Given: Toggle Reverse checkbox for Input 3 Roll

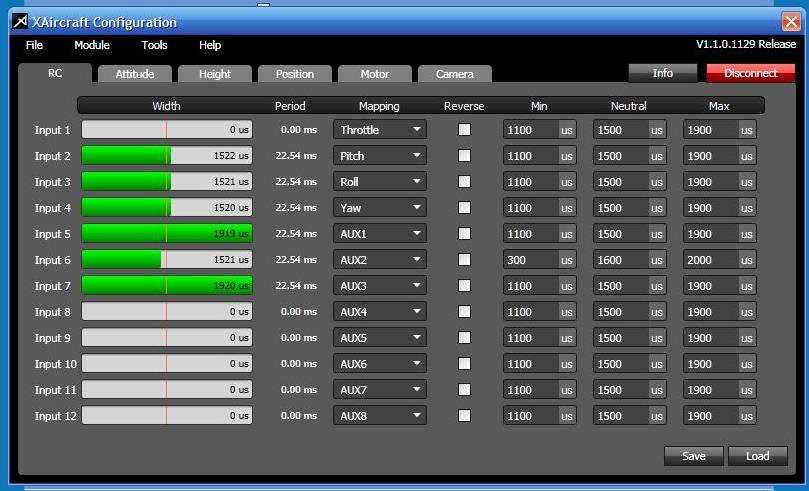Looking at the screenshot, I should coord(464,182).
